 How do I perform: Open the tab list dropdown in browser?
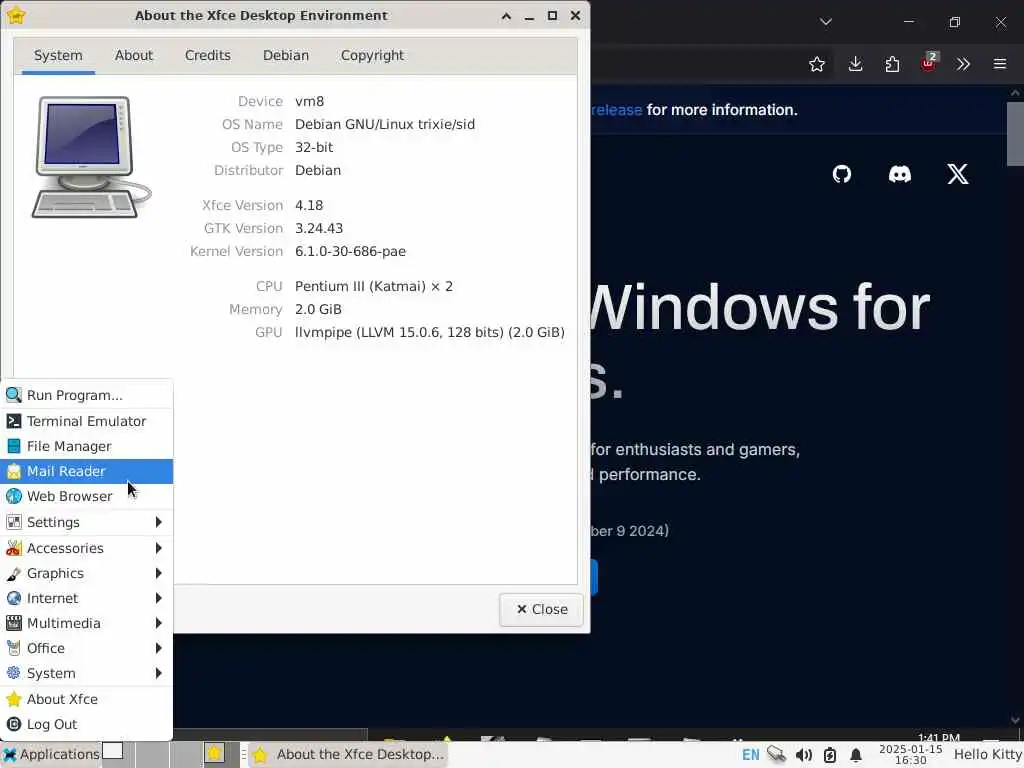point(826,22)
